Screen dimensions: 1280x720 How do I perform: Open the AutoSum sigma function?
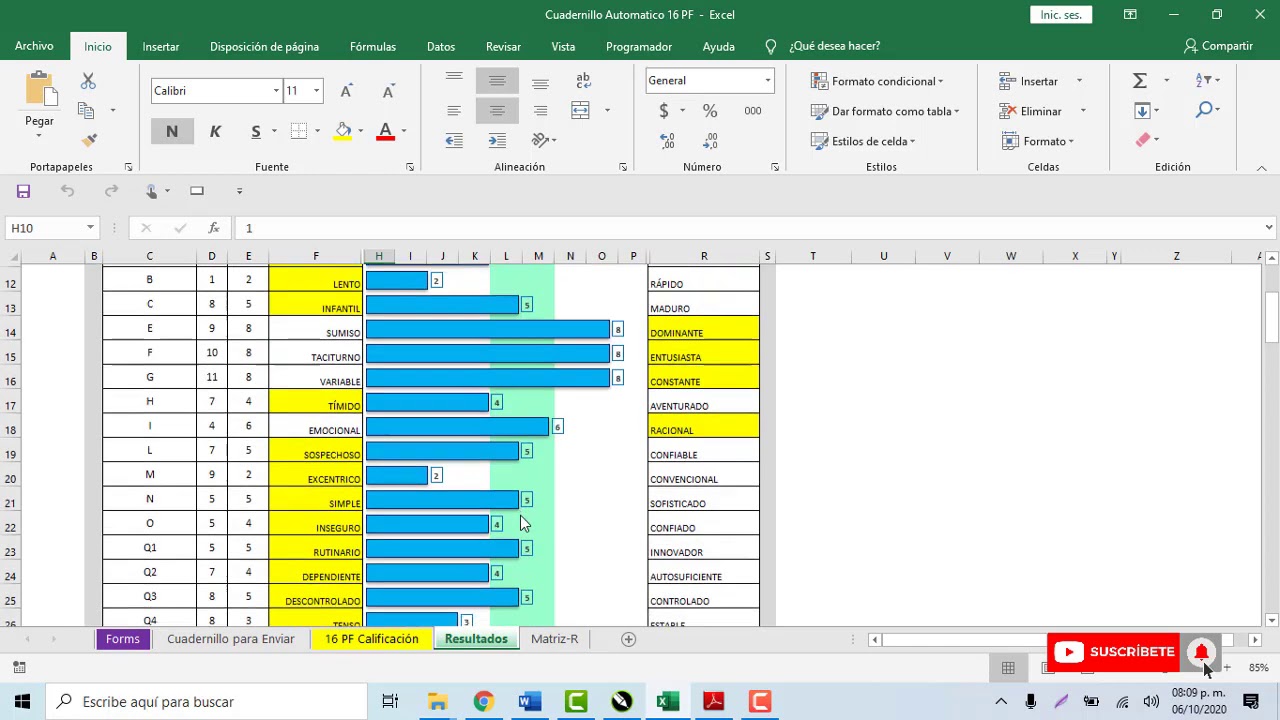click(1140, 80)
